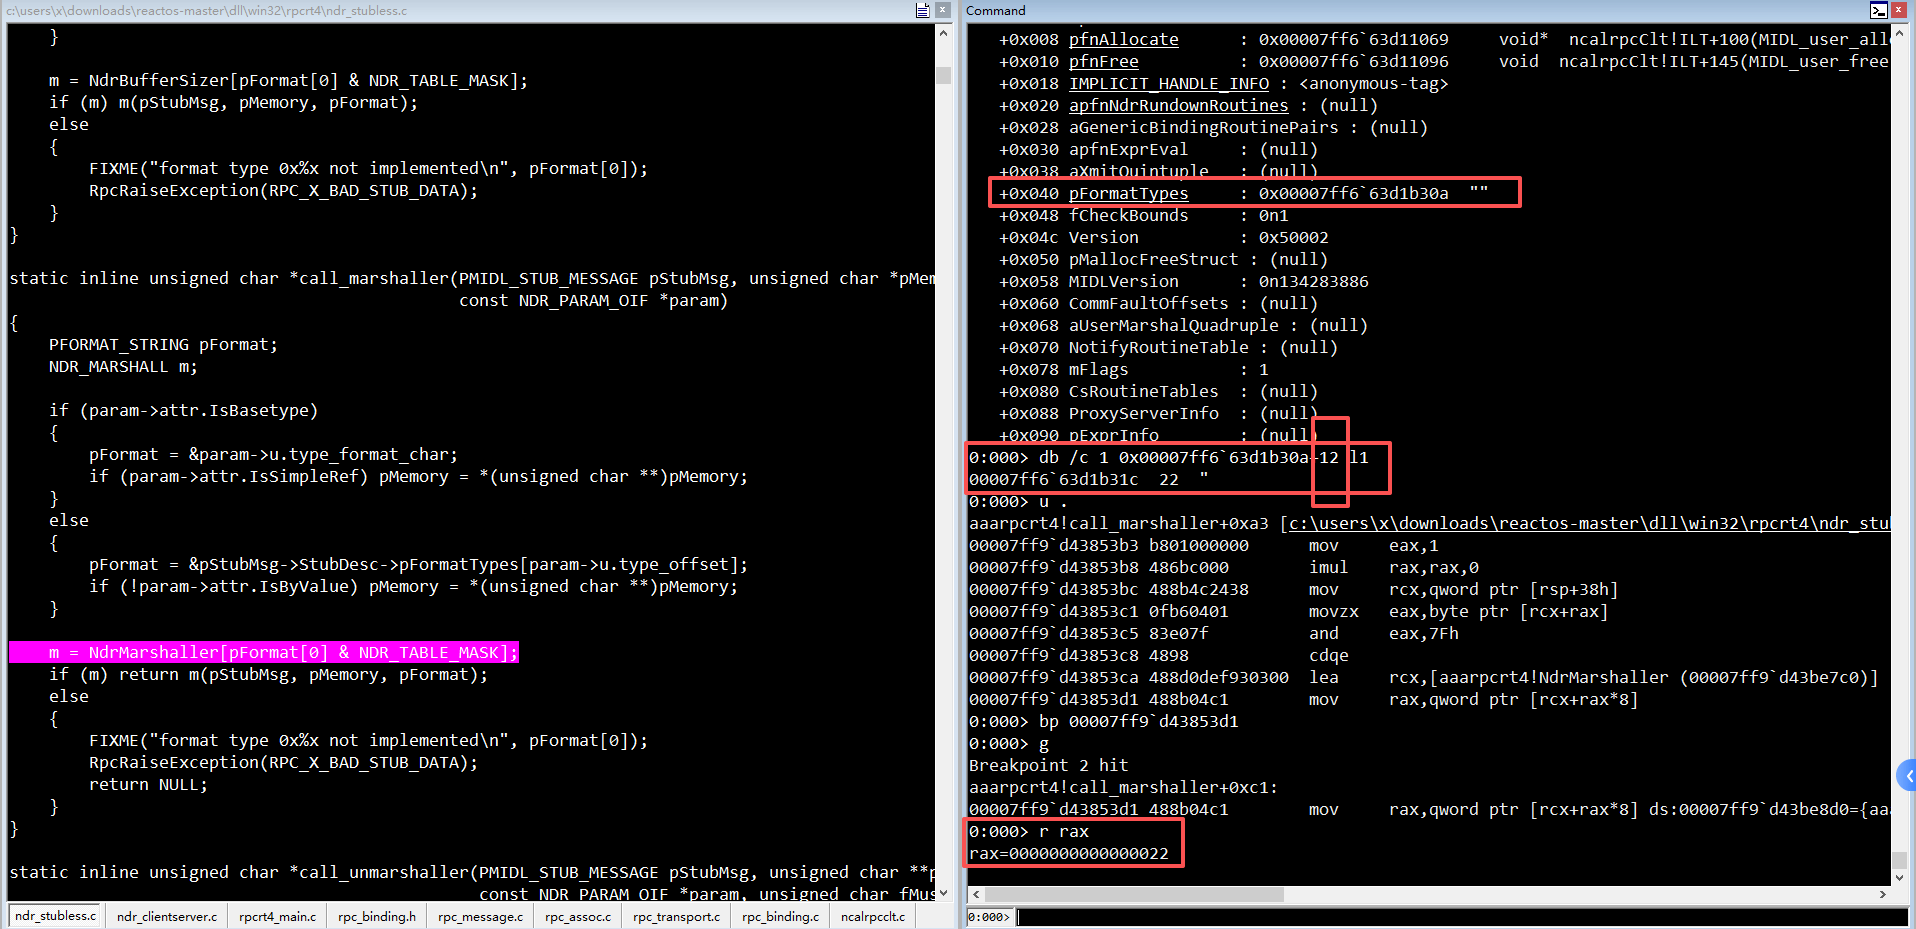Click the "lea rcx,[aaarpcrt4!NdrMarshaller" disassembly line
The height and width of the screenshot is (929, 1916).
click(1424, 677)
